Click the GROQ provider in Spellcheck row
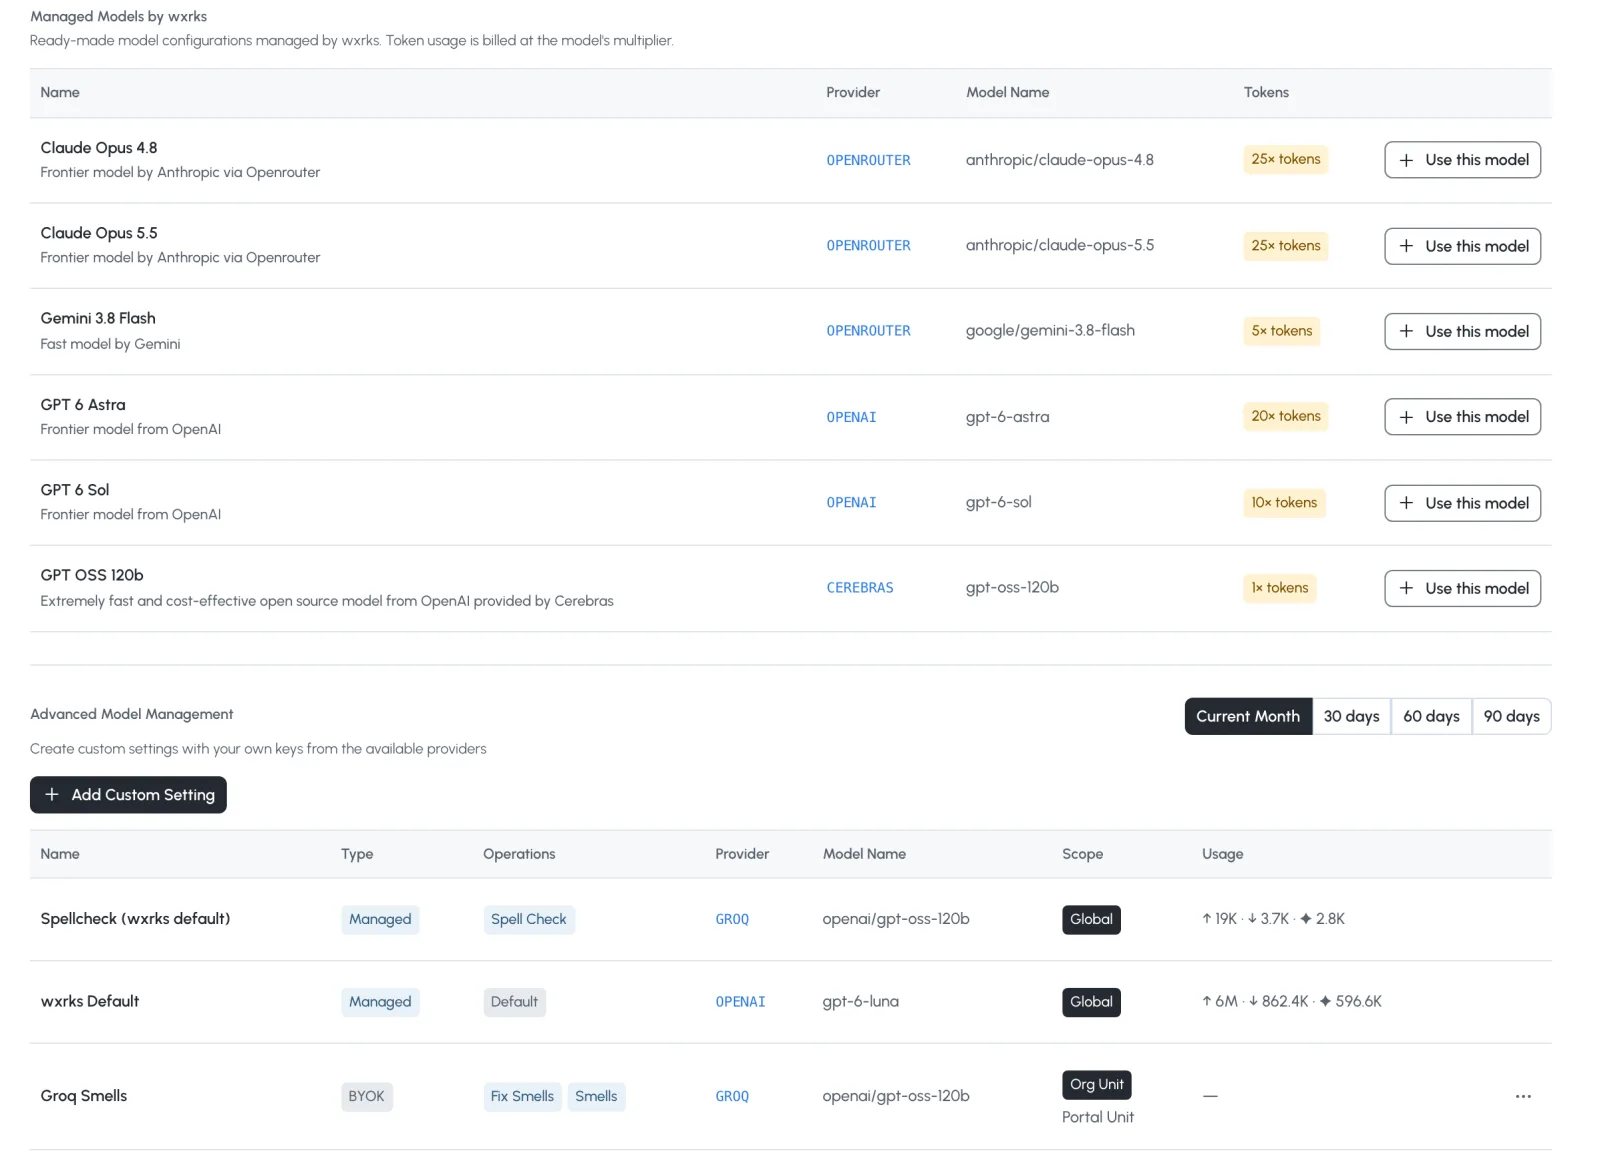Image resolution: width=1600 pixels, height=1163 pixels. coord(732,919)
